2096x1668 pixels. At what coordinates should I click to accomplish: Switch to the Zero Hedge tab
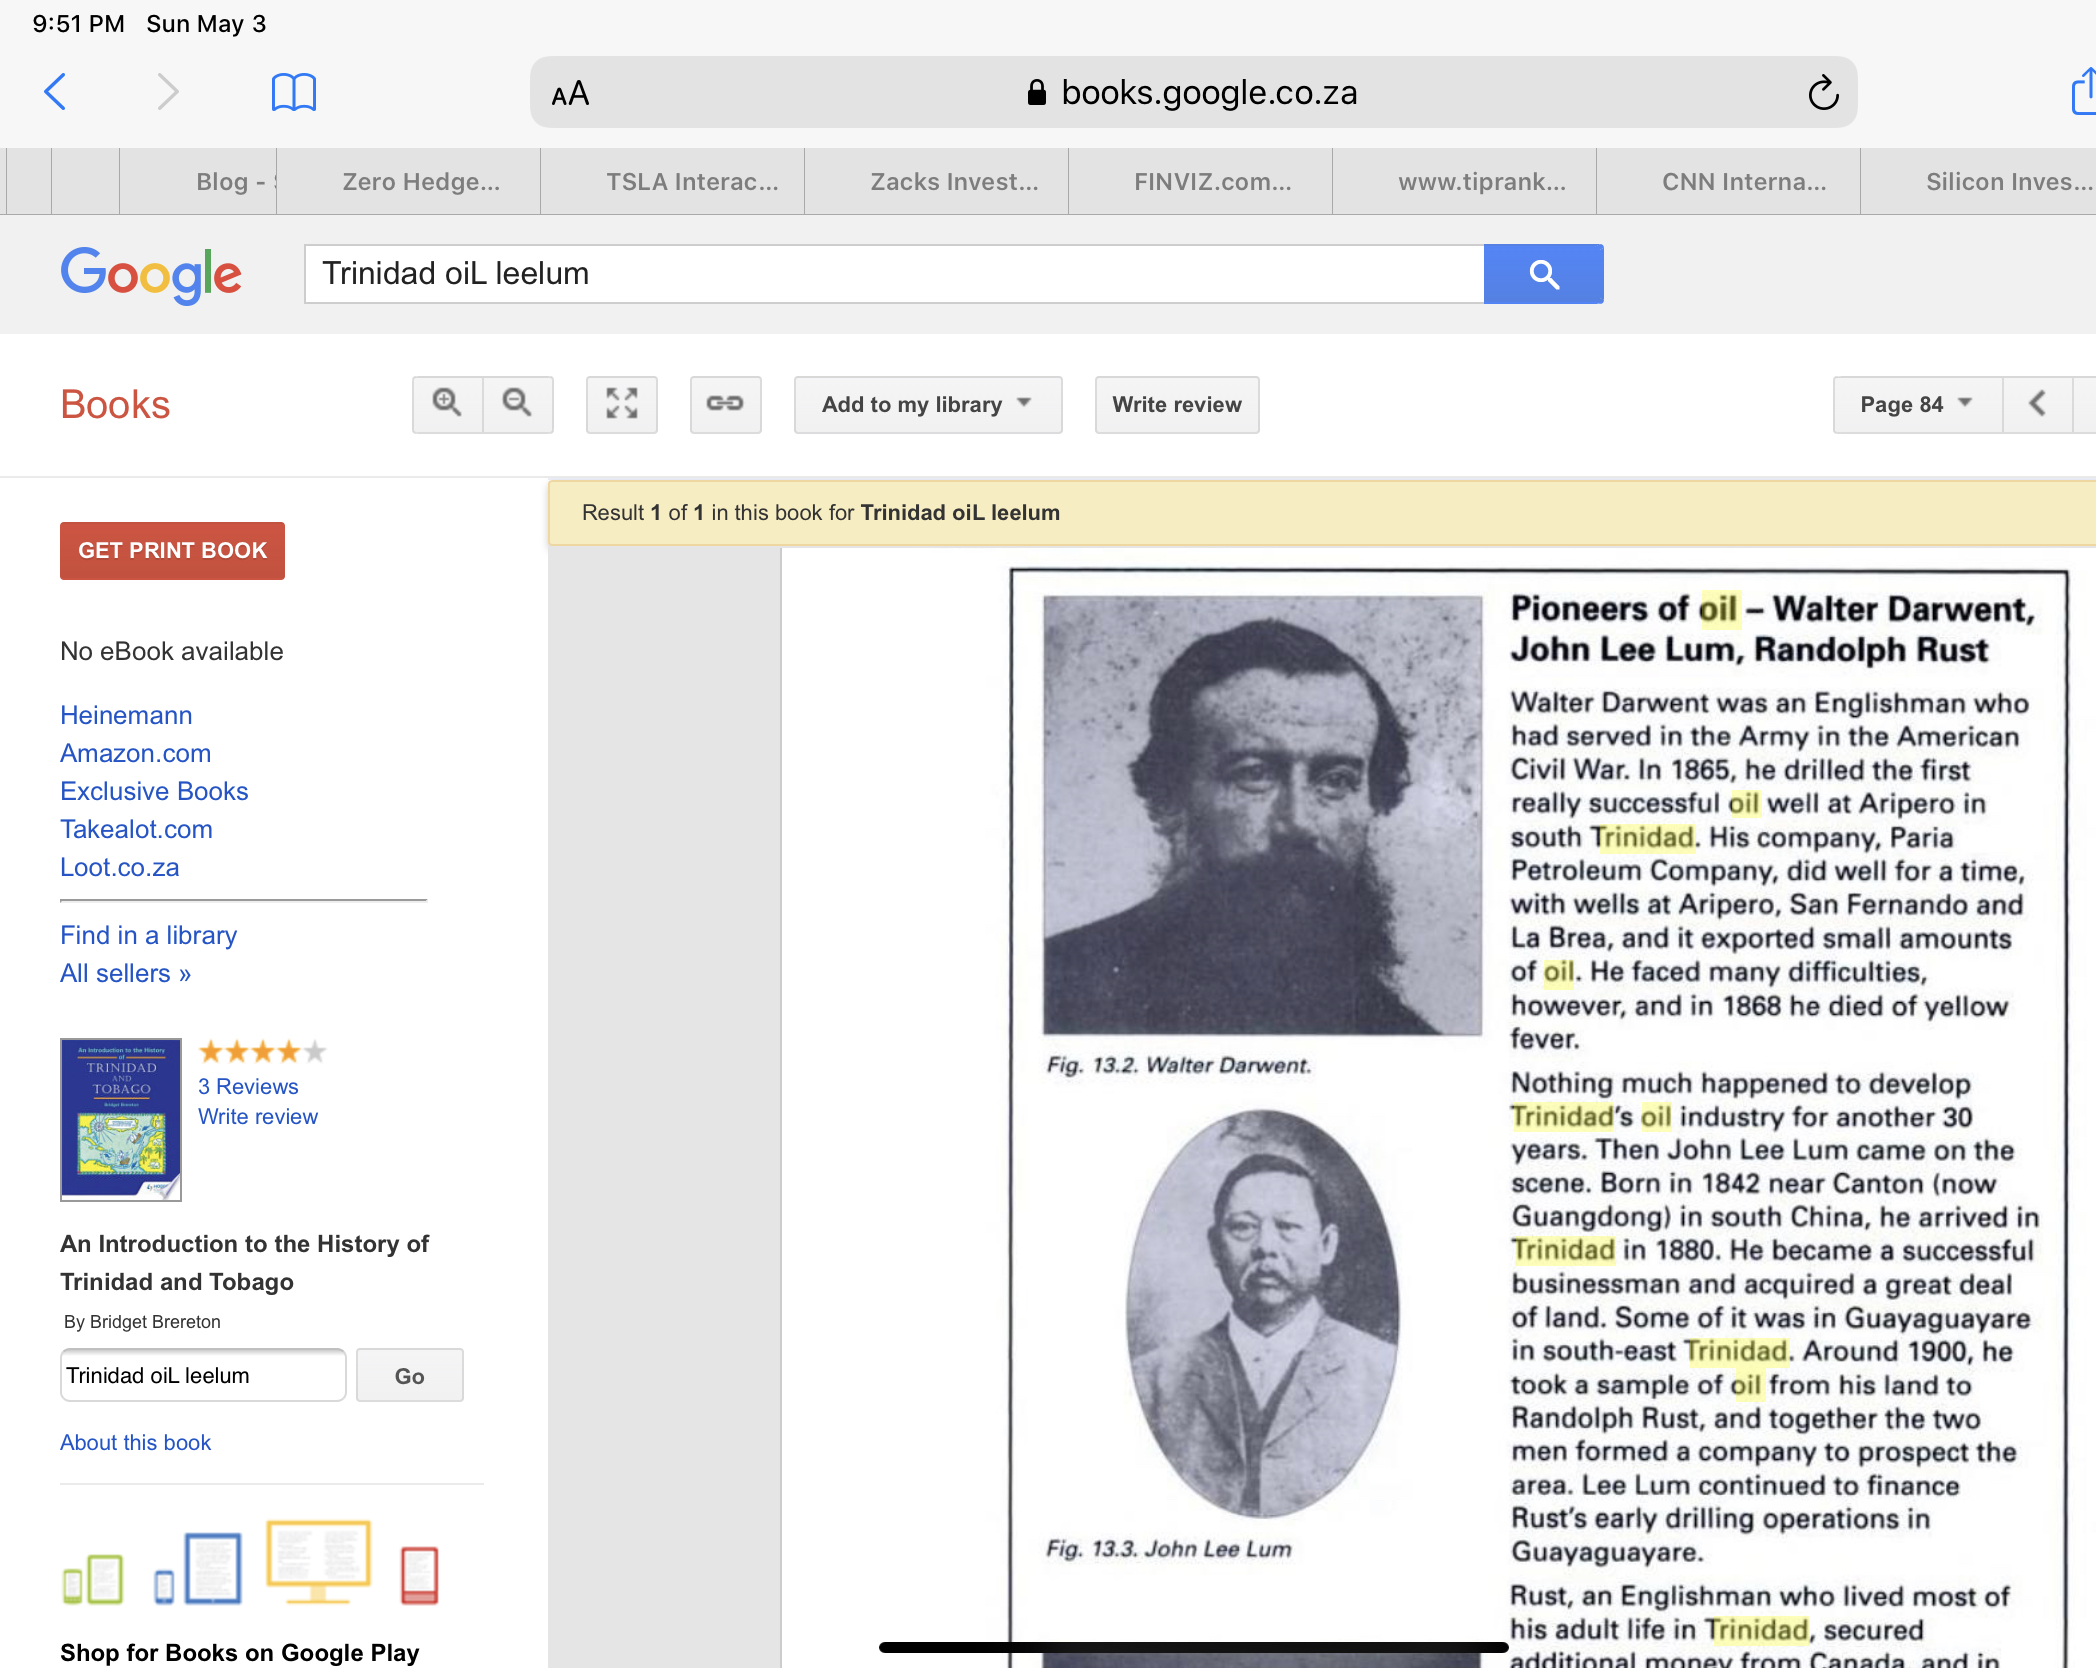coord(420,182)
